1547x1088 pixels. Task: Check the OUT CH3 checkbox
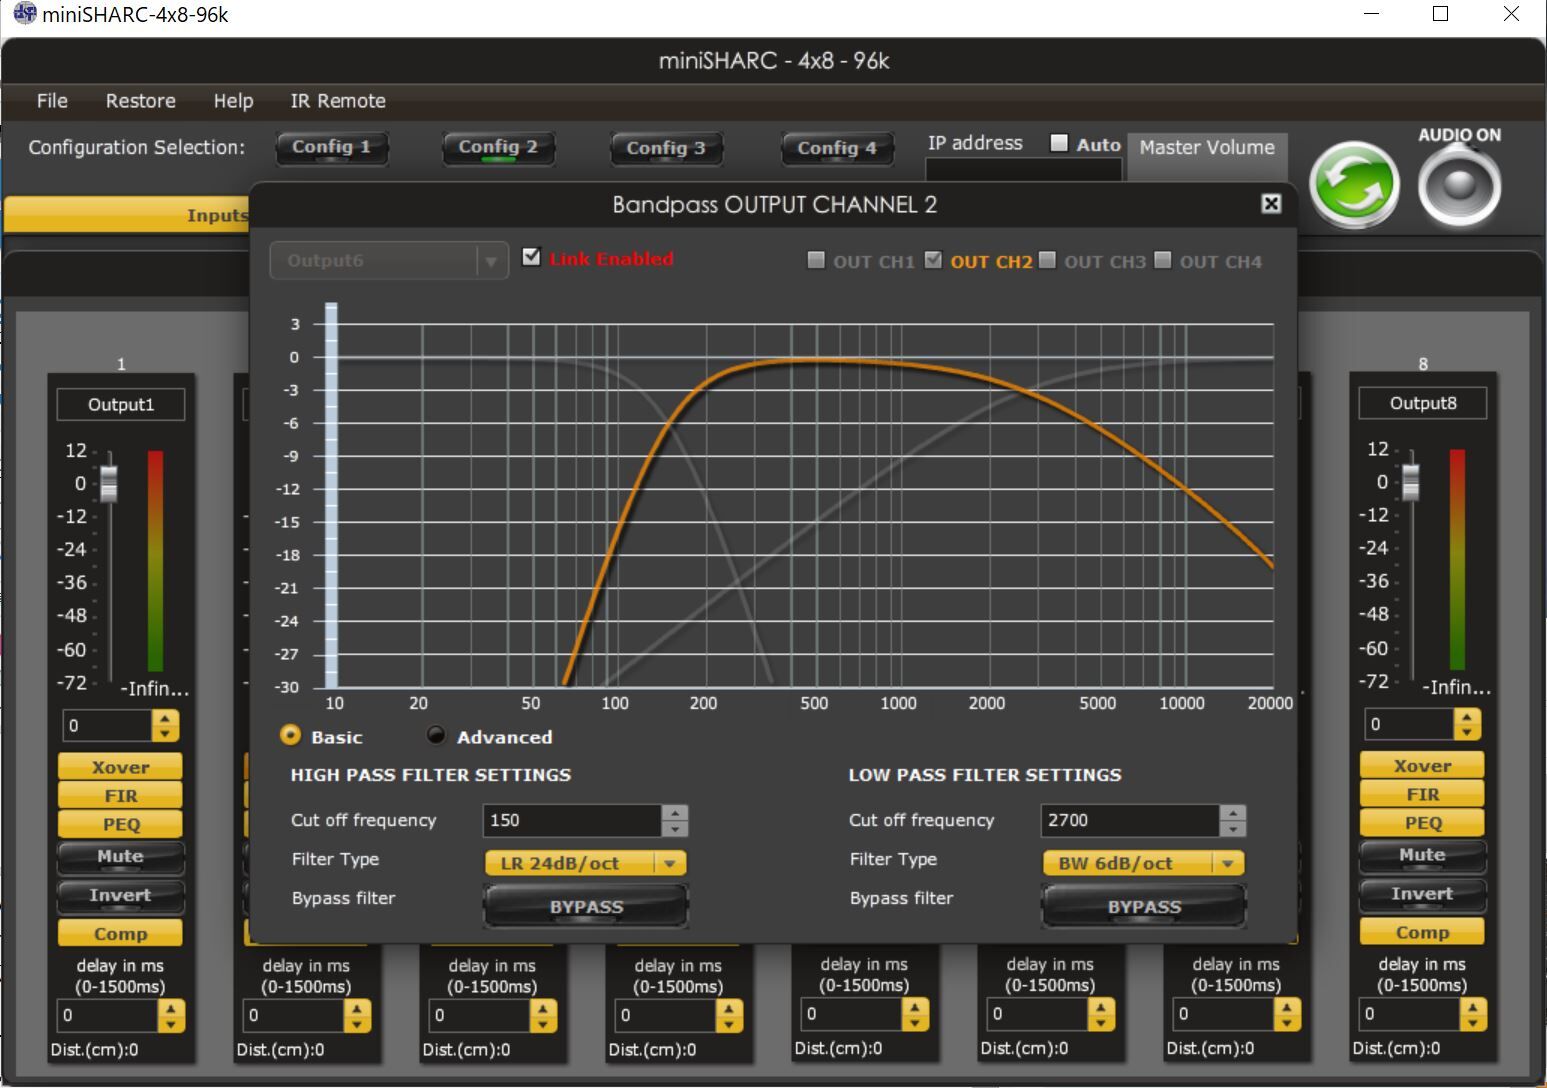coord(1047,260)
